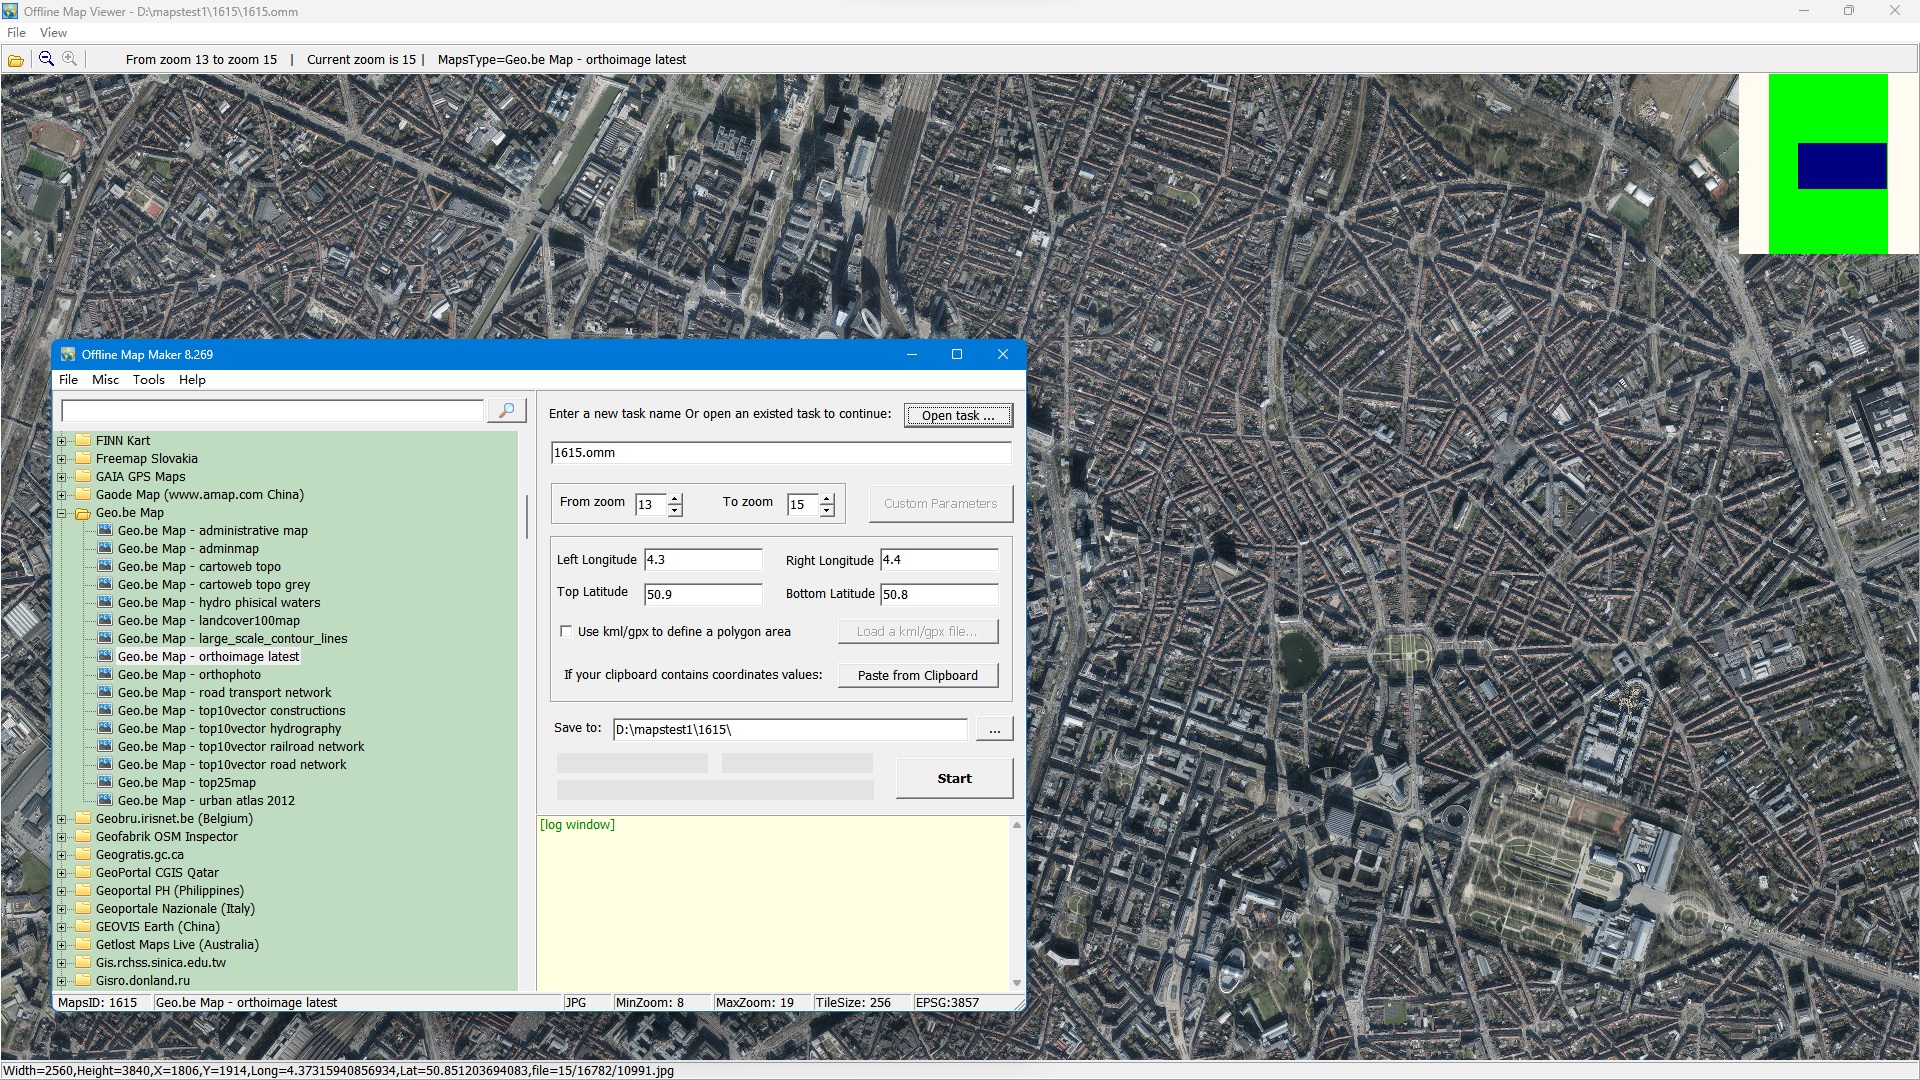Click icon beside top10vector constructions entry
The image size is (1920, 1080).
pyautogui.click(x=105, y=710)
